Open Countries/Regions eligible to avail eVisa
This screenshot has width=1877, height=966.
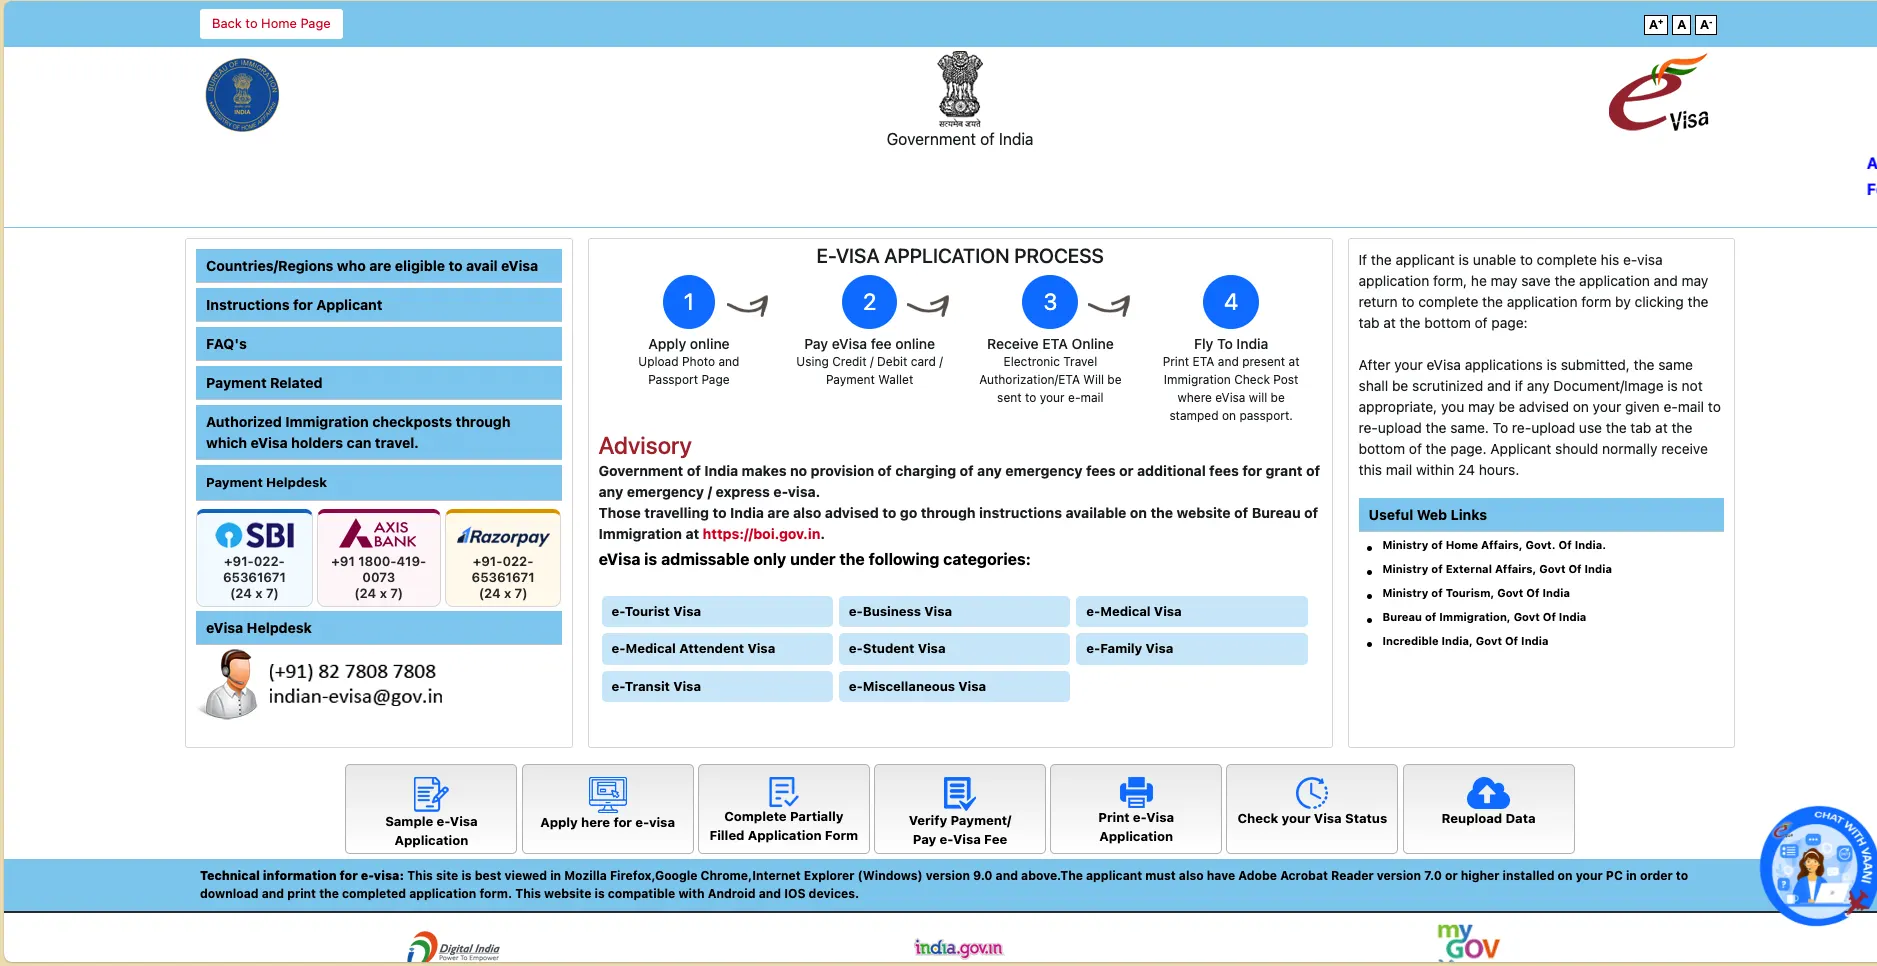(379, 266)
